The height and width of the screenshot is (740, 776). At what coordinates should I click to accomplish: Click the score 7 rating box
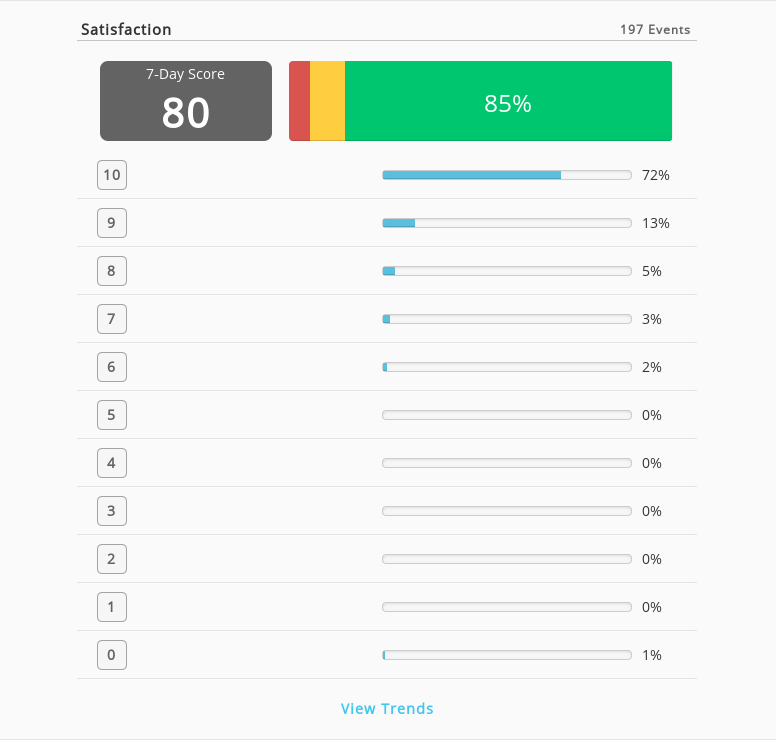(x=112, y=319)
